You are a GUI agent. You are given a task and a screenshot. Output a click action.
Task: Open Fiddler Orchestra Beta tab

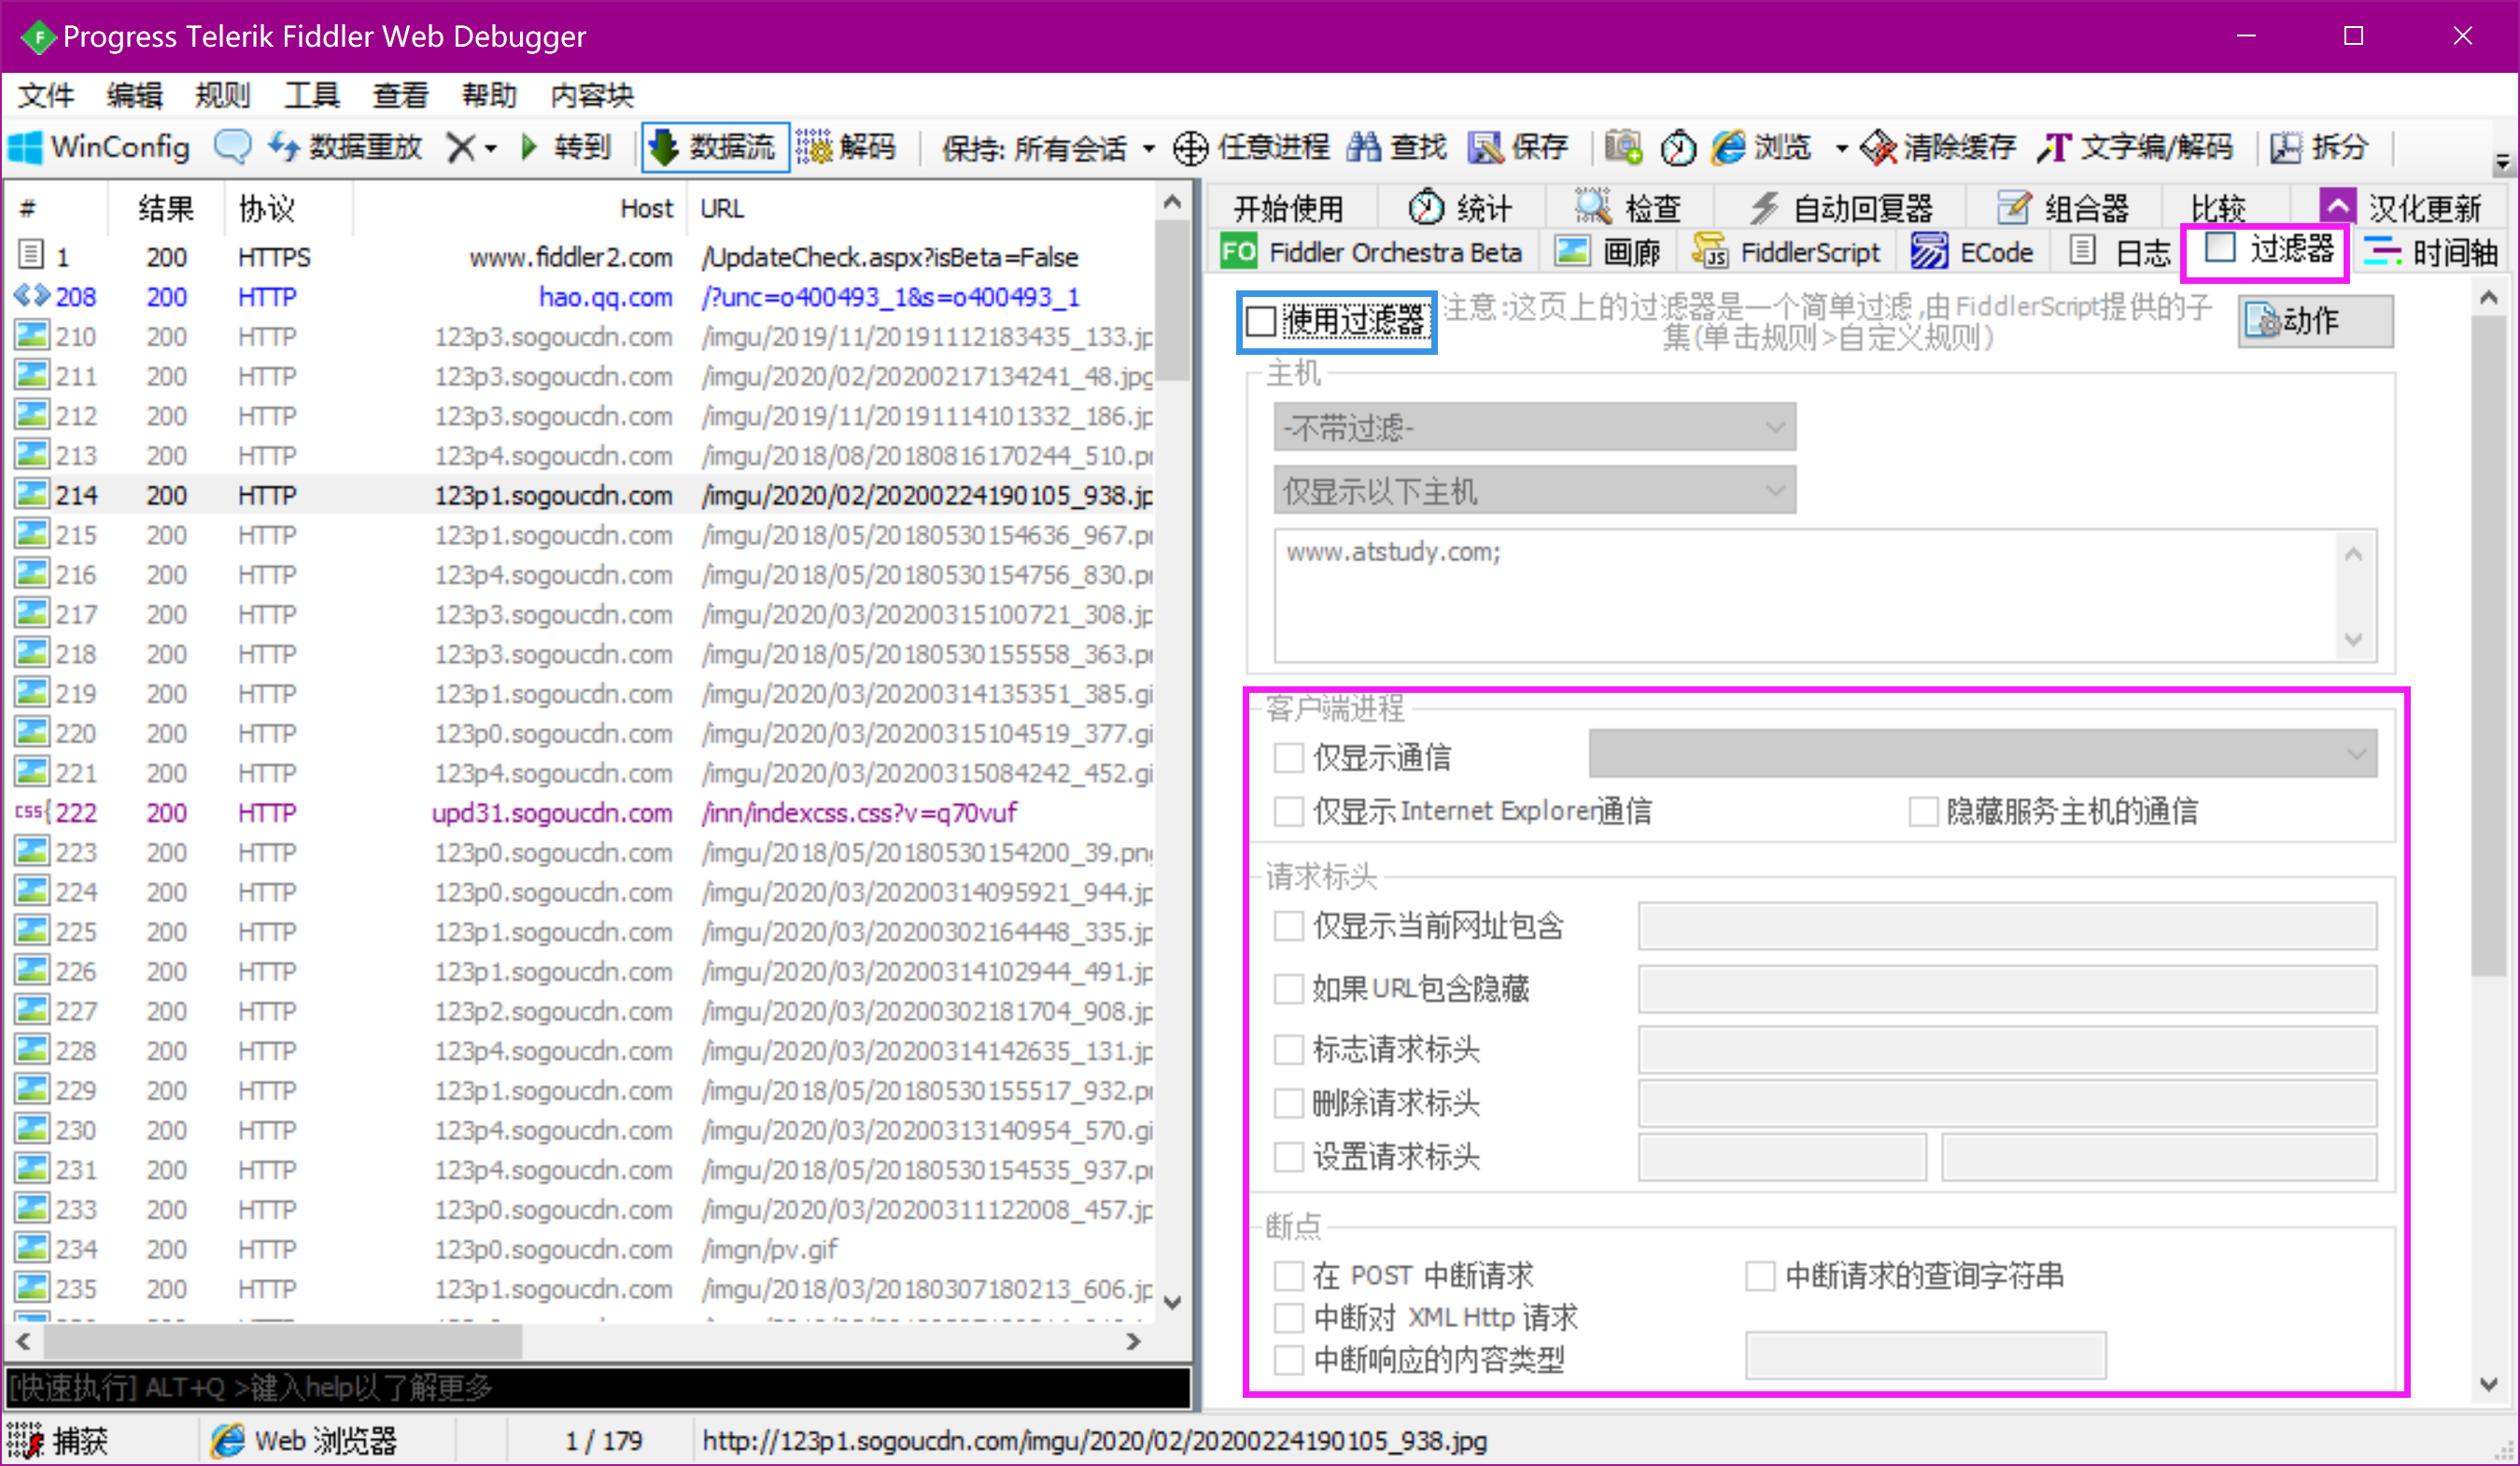(x=1372, y=252)
